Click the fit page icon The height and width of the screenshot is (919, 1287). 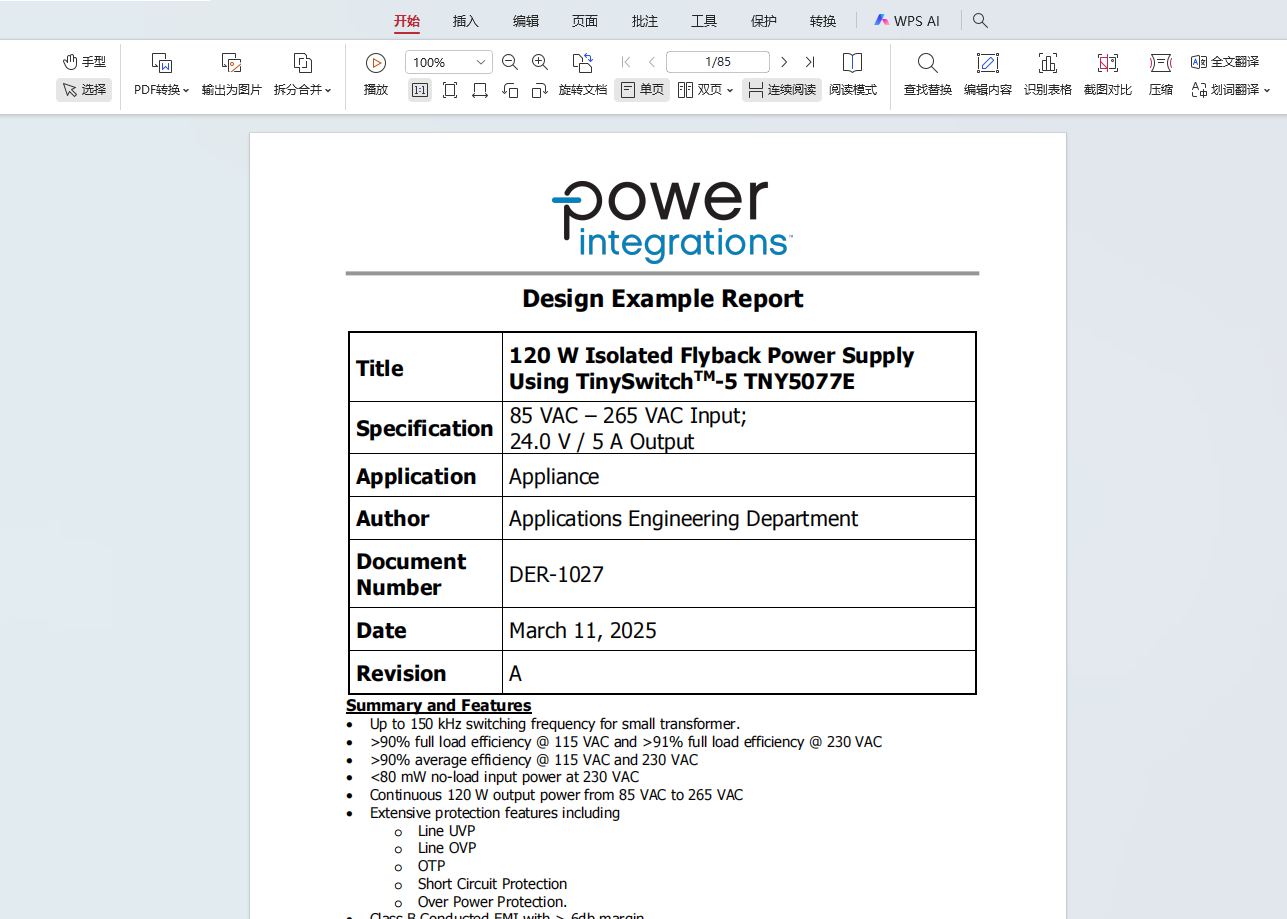[450, 90]
